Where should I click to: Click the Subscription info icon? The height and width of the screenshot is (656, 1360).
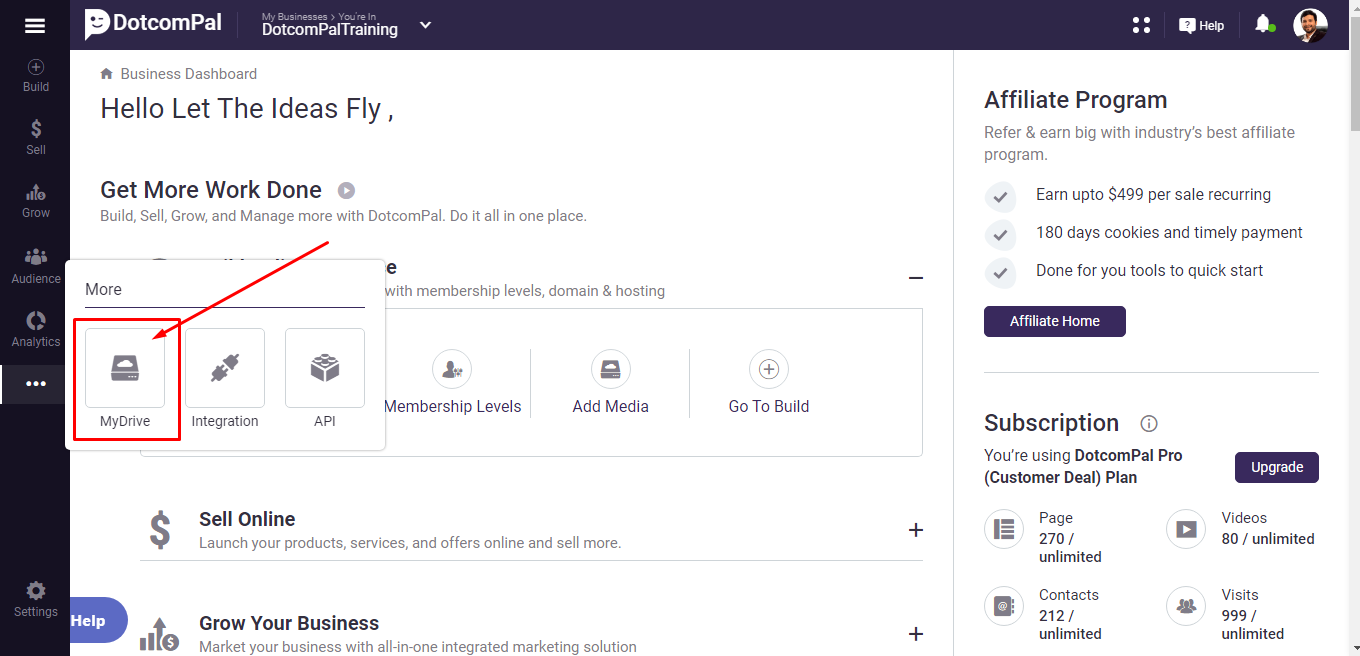[1149, 423]
